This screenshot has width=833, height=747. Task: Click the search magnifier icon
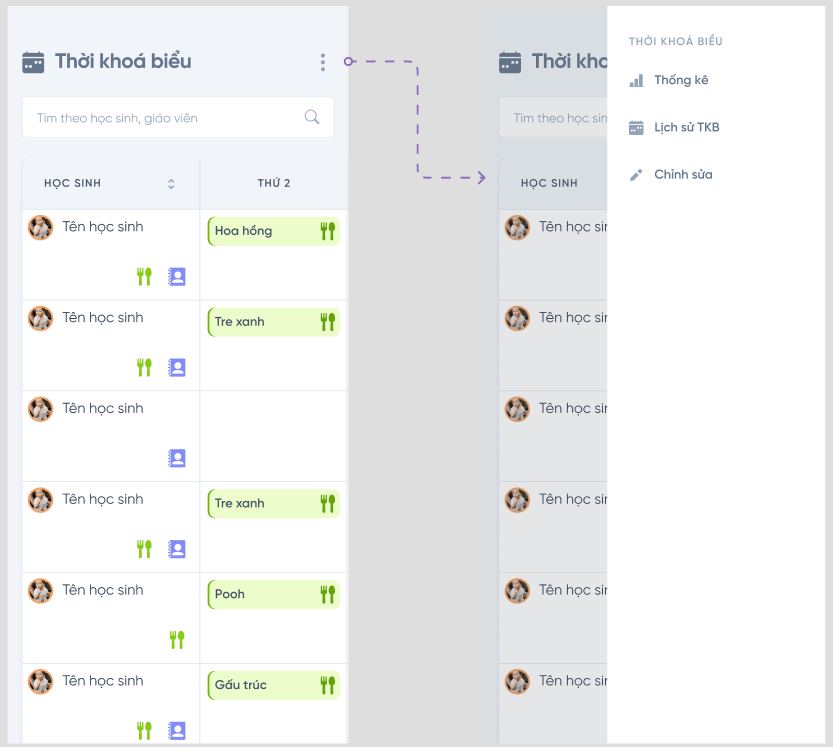click(312, 117)
